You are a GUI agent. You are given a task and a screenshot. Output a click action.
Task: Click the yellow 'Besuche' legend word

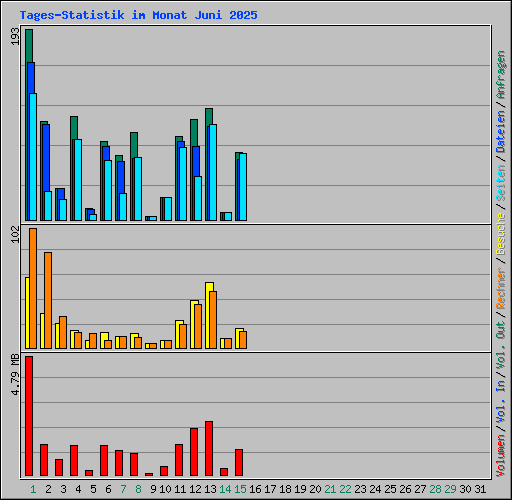tap(500, 234)
